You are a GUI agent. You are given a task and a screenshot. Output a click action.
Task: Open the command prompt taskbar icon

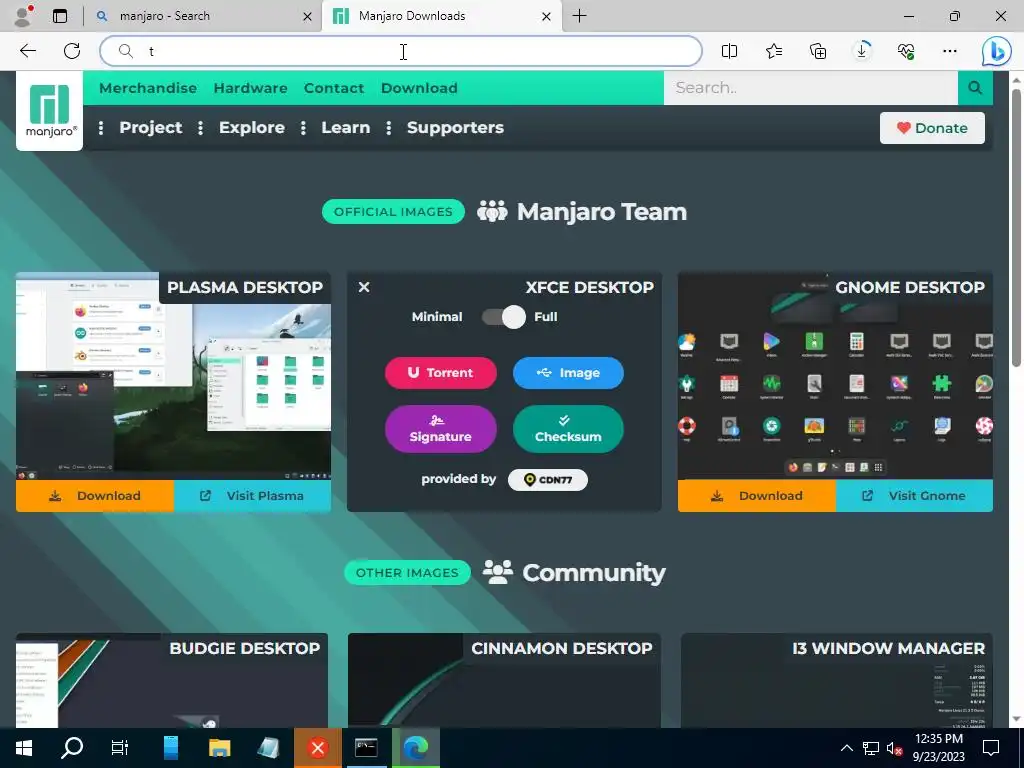pos(366,748)
